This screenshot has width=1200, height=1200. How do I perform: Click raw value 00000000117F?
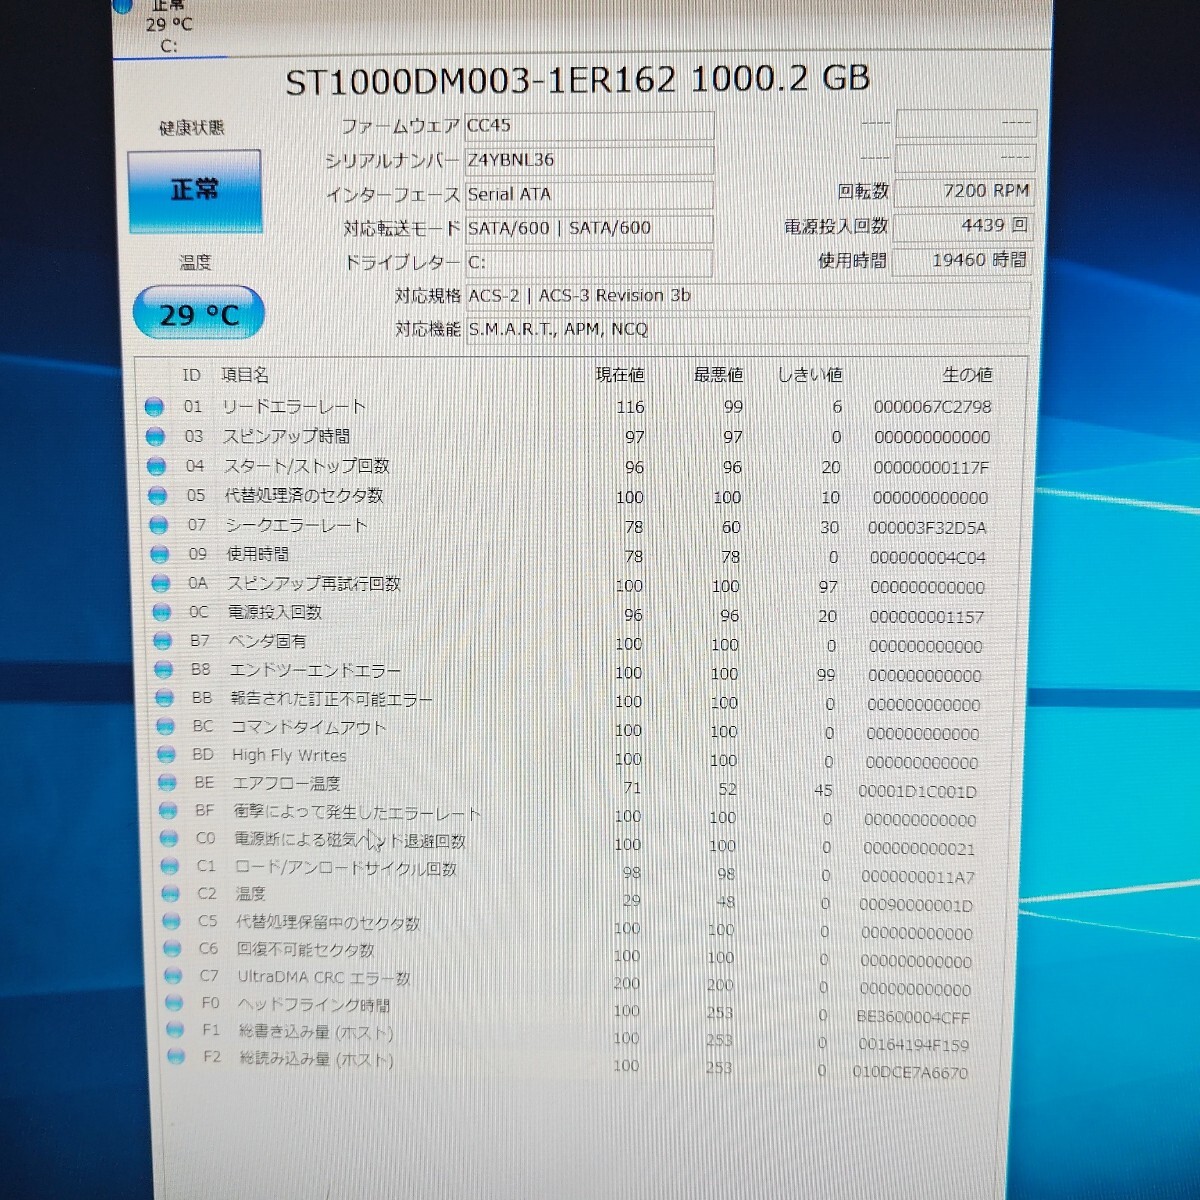[x=931, y=467]
